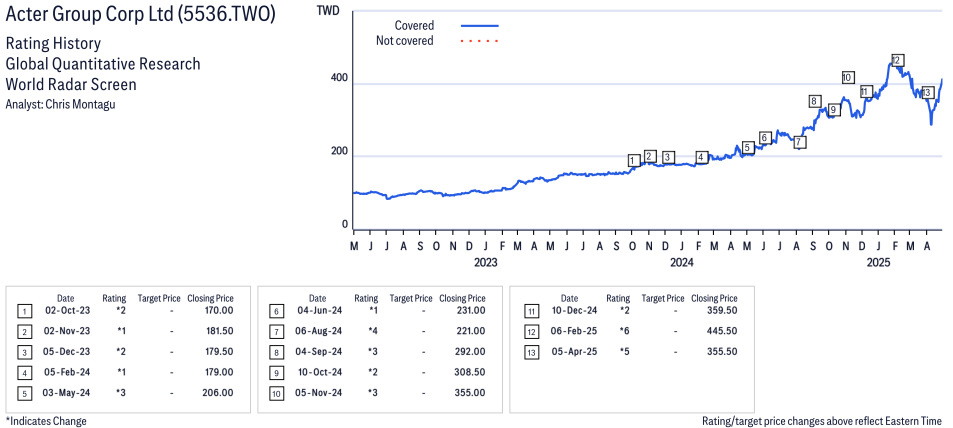Select chart marker 12 at the price peak

[896, 60]
